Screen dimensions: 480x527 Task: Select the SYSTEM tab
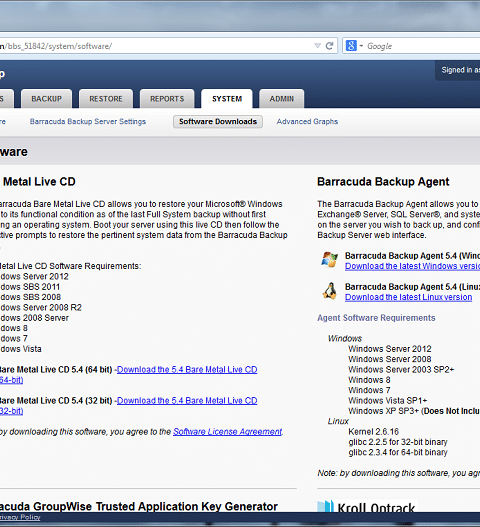tap(227, 99)
